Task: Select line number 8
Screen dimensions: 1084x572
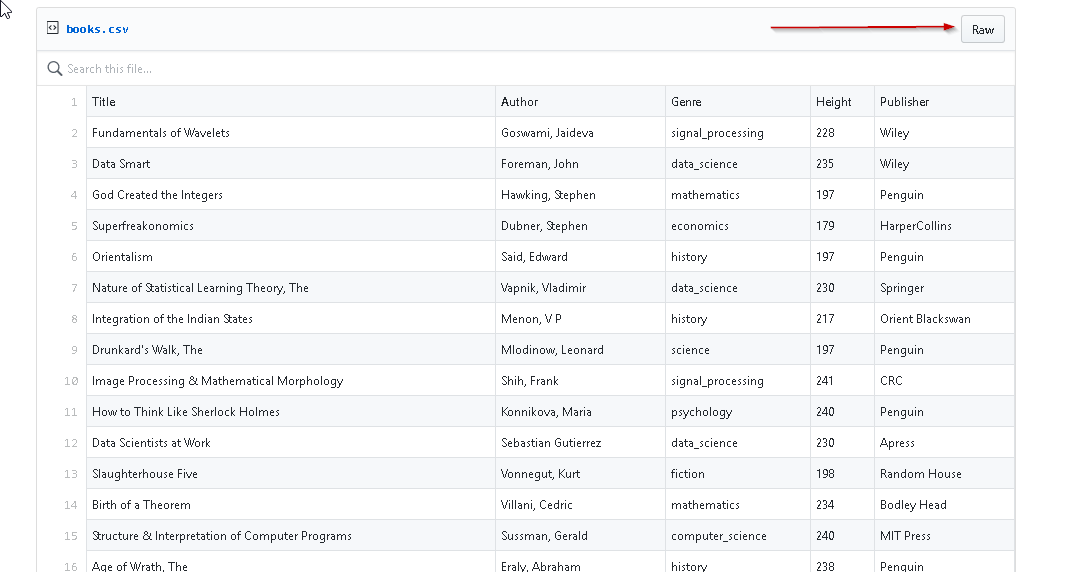Action: [x=74, y=319]
